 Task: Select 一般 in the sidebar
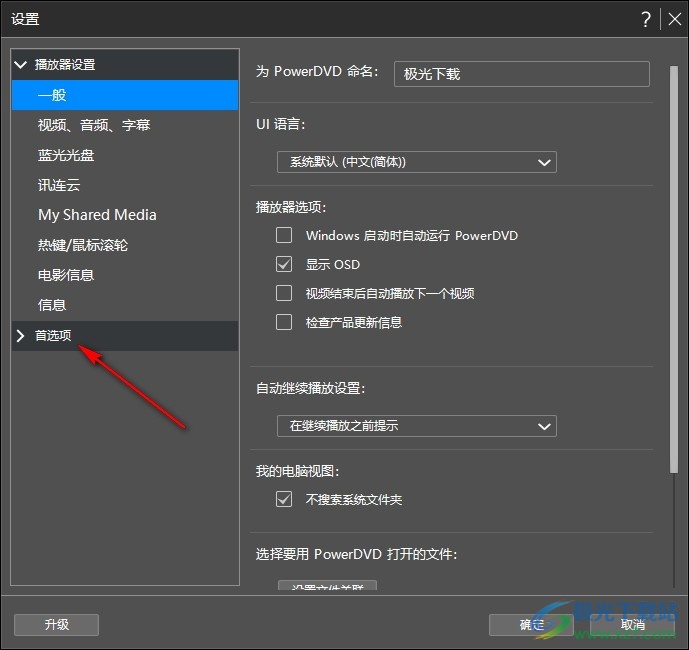[125, 95]
